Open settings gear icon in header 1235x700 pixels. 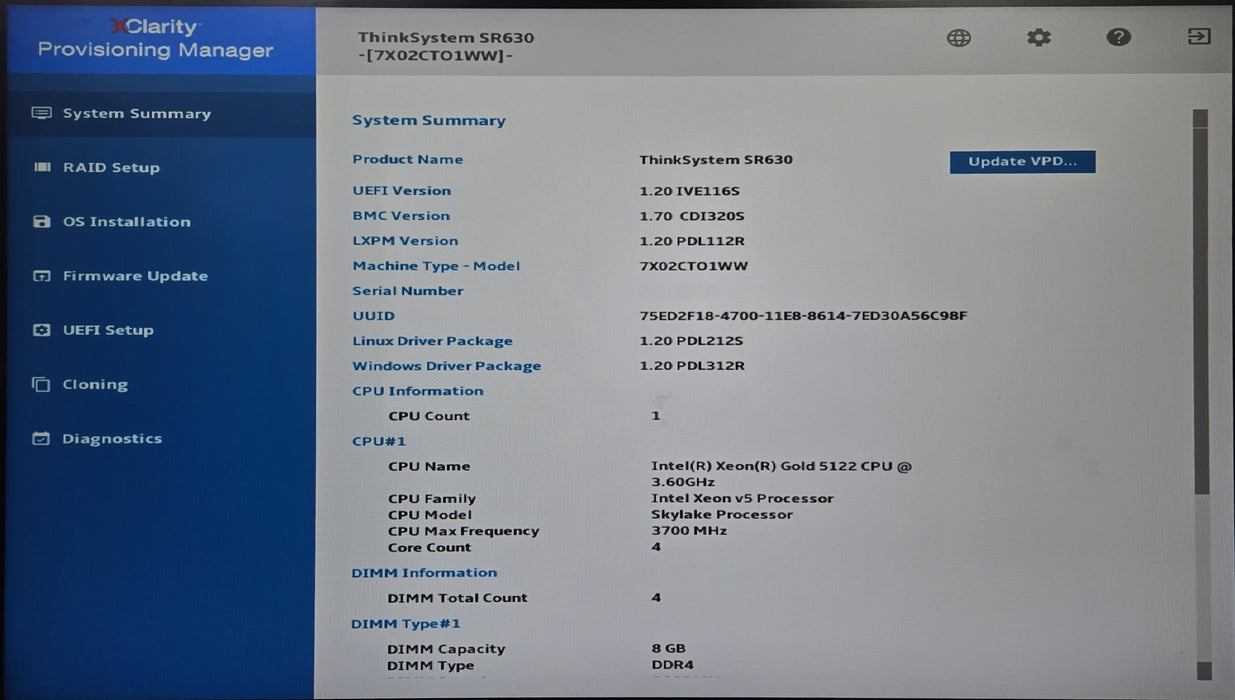(x=1039, y=38)
